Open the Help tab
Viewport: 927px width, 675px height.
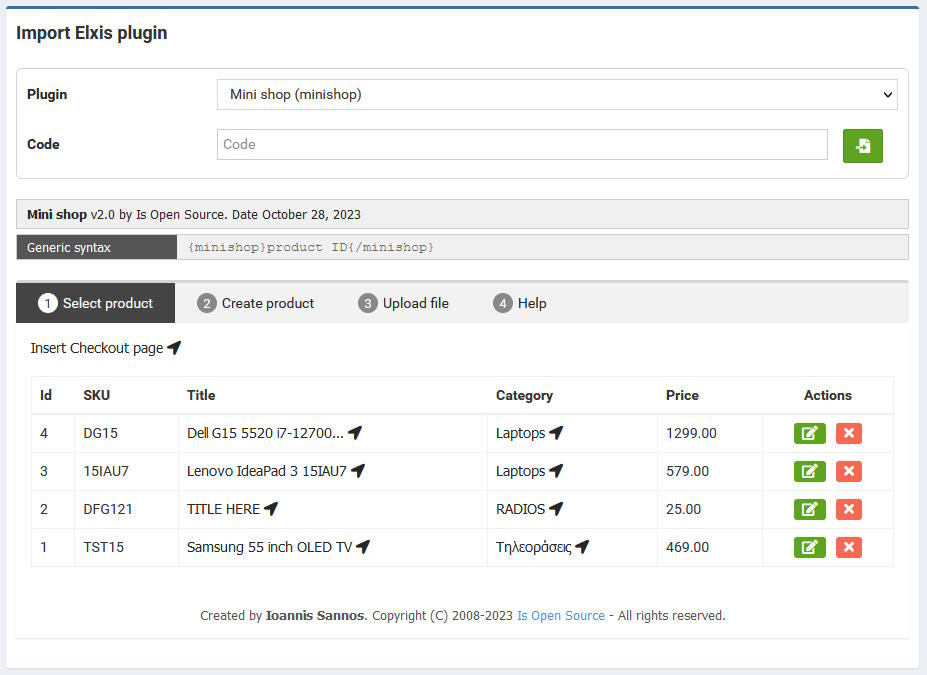pos(520,303)
